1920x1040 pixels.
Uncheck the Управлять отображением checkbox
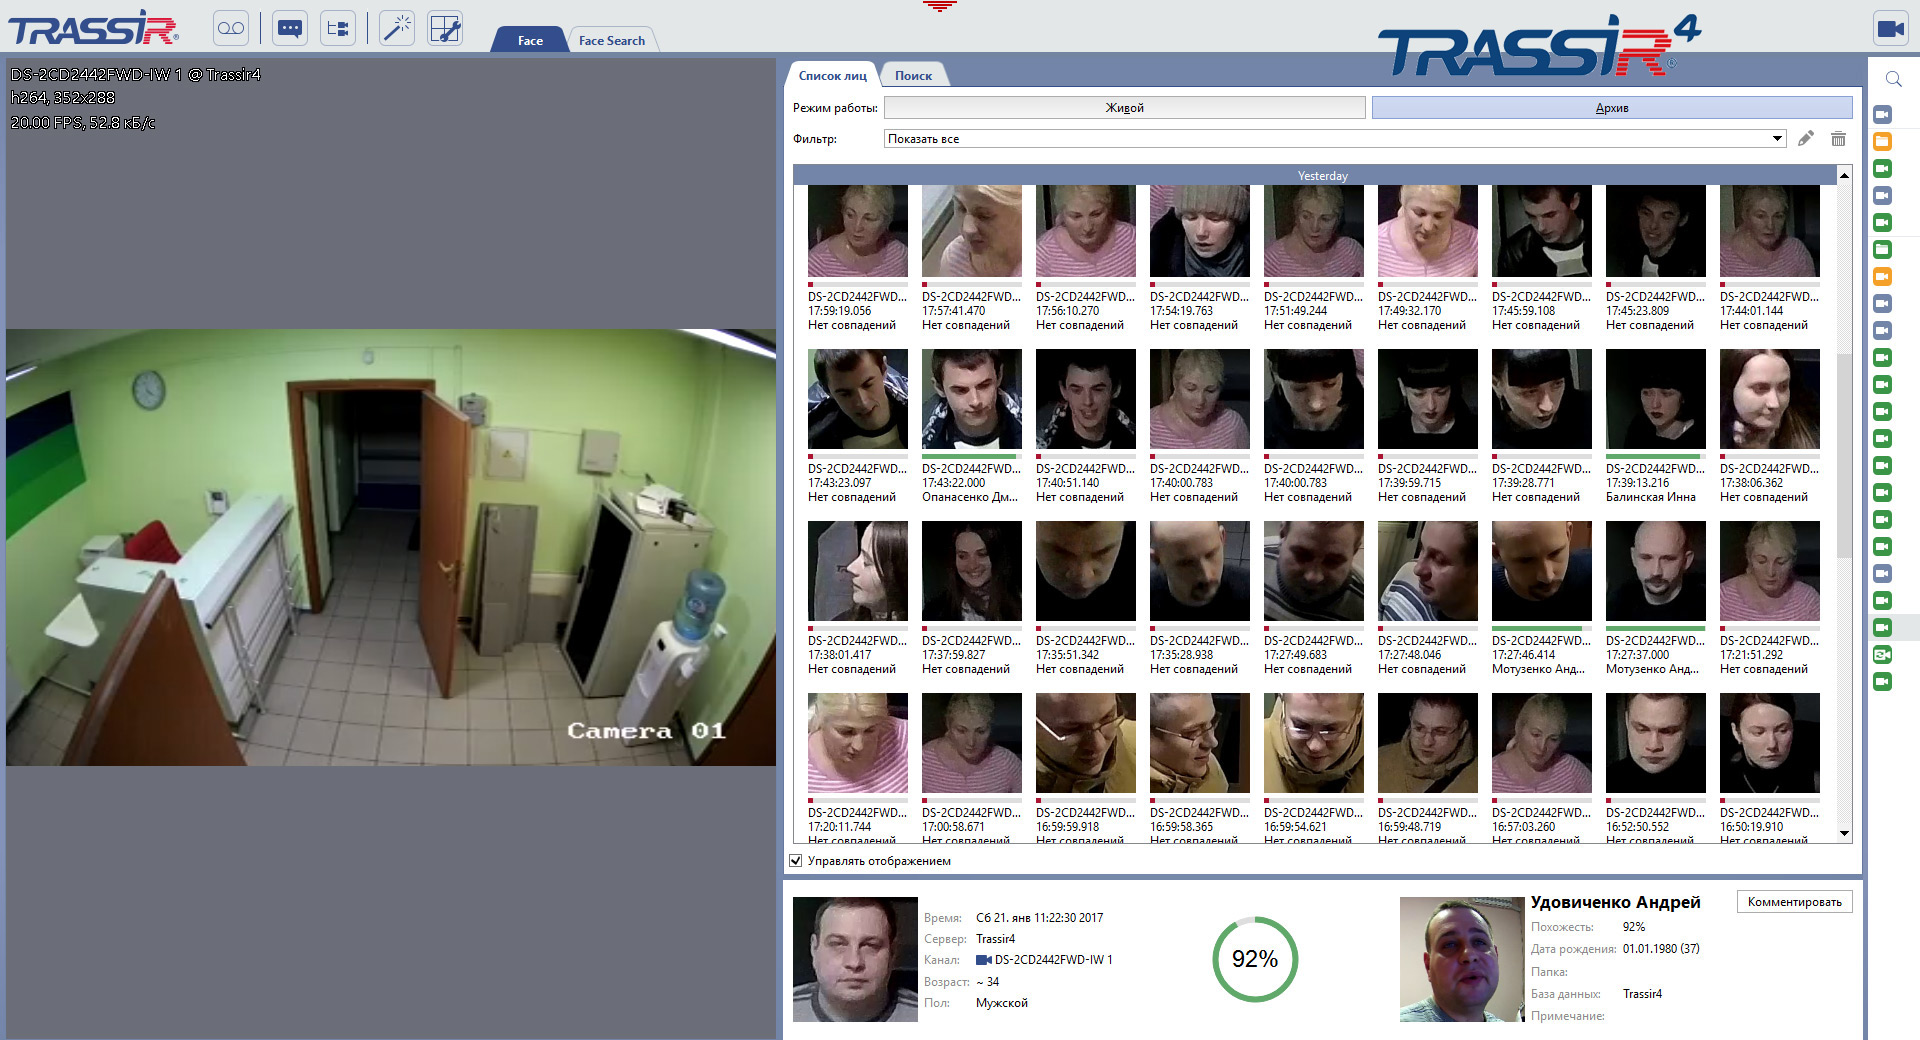click(796, 861)
